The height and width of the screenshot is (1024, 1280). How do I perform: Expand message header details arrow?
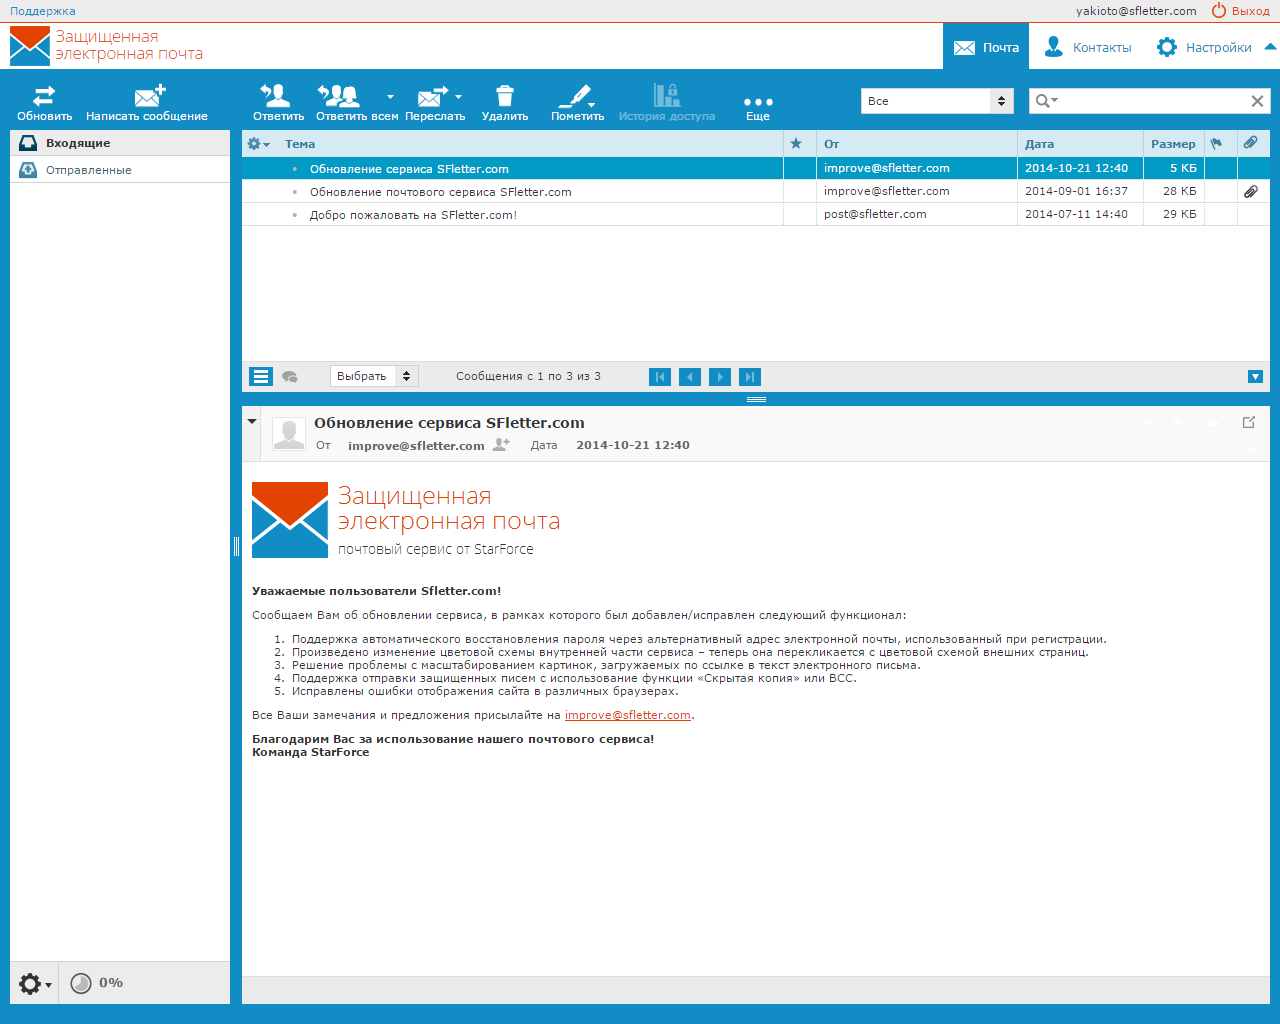(252, 422)
